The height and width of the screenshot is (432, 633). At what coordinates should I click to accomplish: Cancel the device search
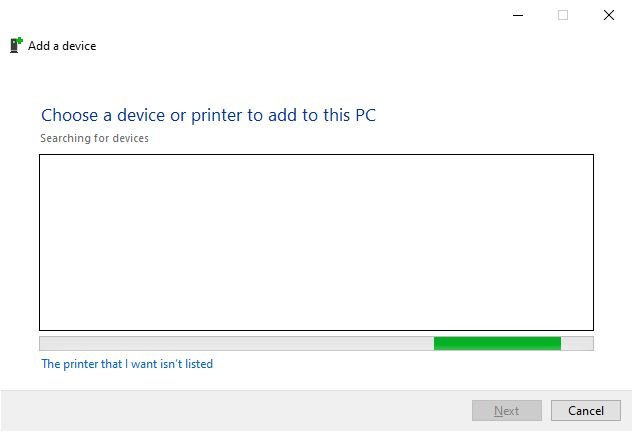pyautogui.click(x=586, y=411)
